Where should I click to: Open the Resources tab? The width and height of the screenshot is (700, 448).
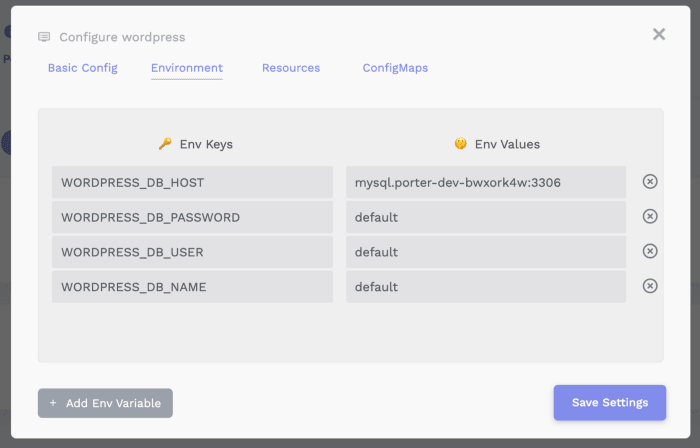tap(291, 68)
